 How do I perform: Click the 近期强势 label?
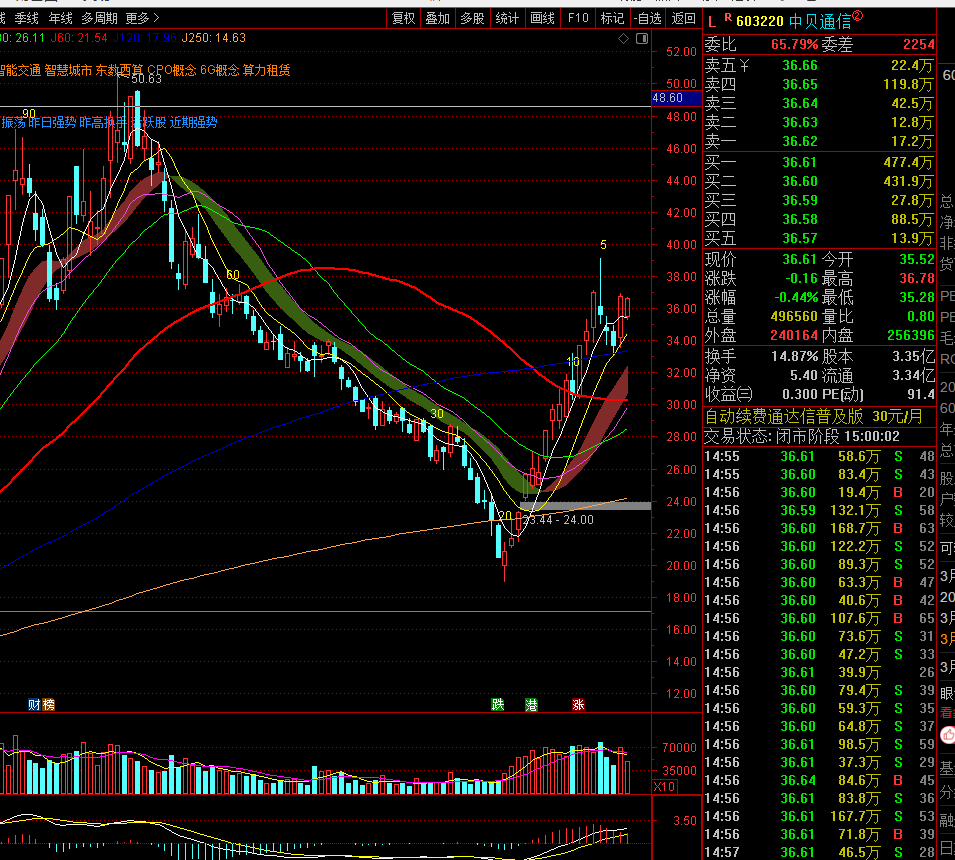(x=193, y=122)
